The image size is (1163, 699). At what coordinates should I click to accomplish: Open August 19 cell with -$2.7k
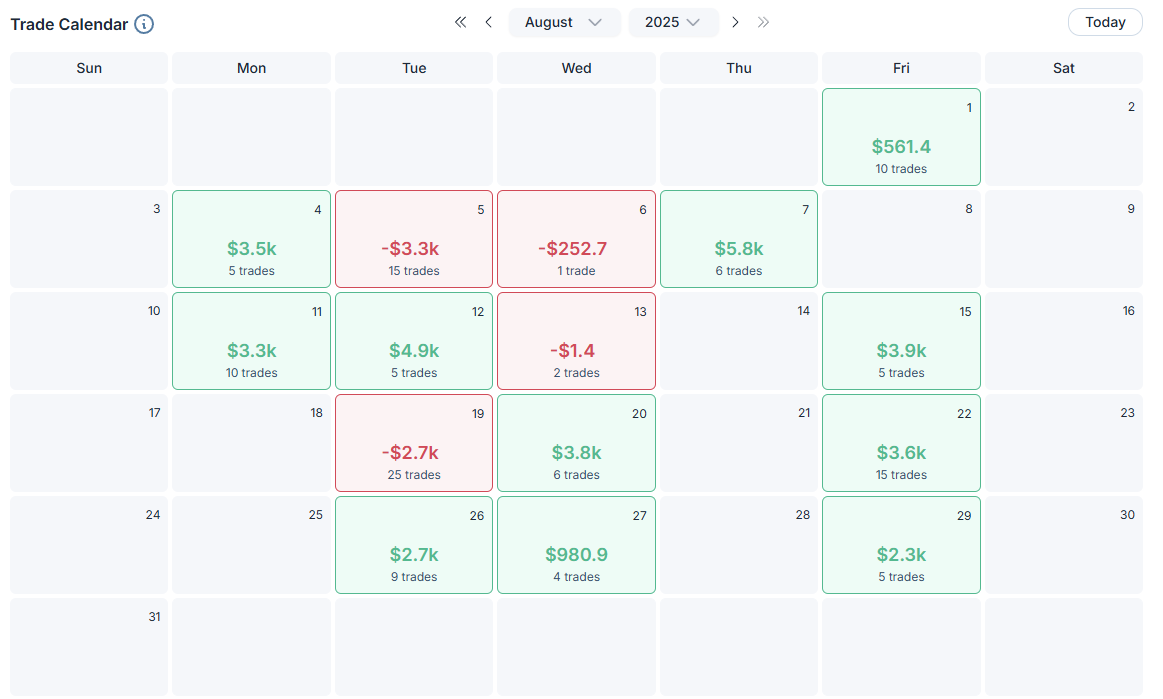click(414, 443)
